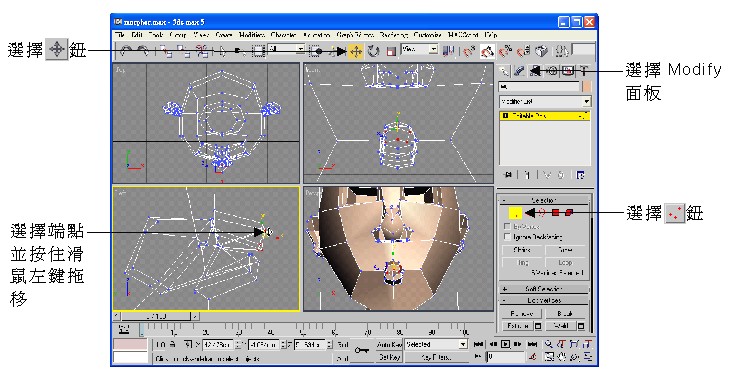Viewport: 734px width, 385px height.
Task: Click Min/Max viewport toggle icon
Action: 588,357
